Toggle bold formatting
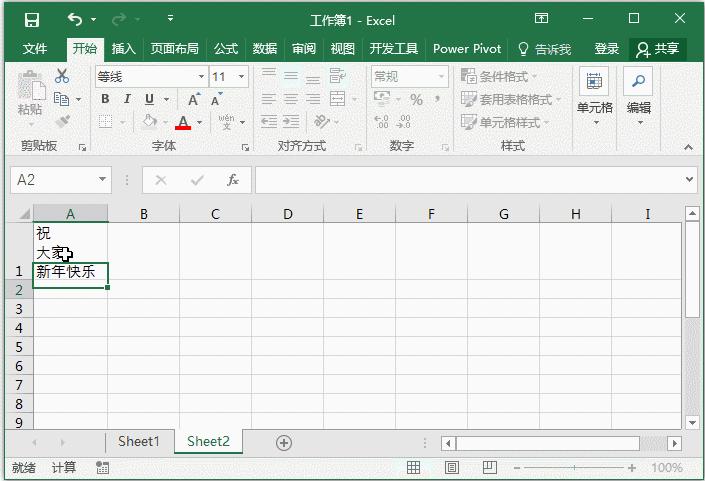705x481 pixels. point(105,99)
